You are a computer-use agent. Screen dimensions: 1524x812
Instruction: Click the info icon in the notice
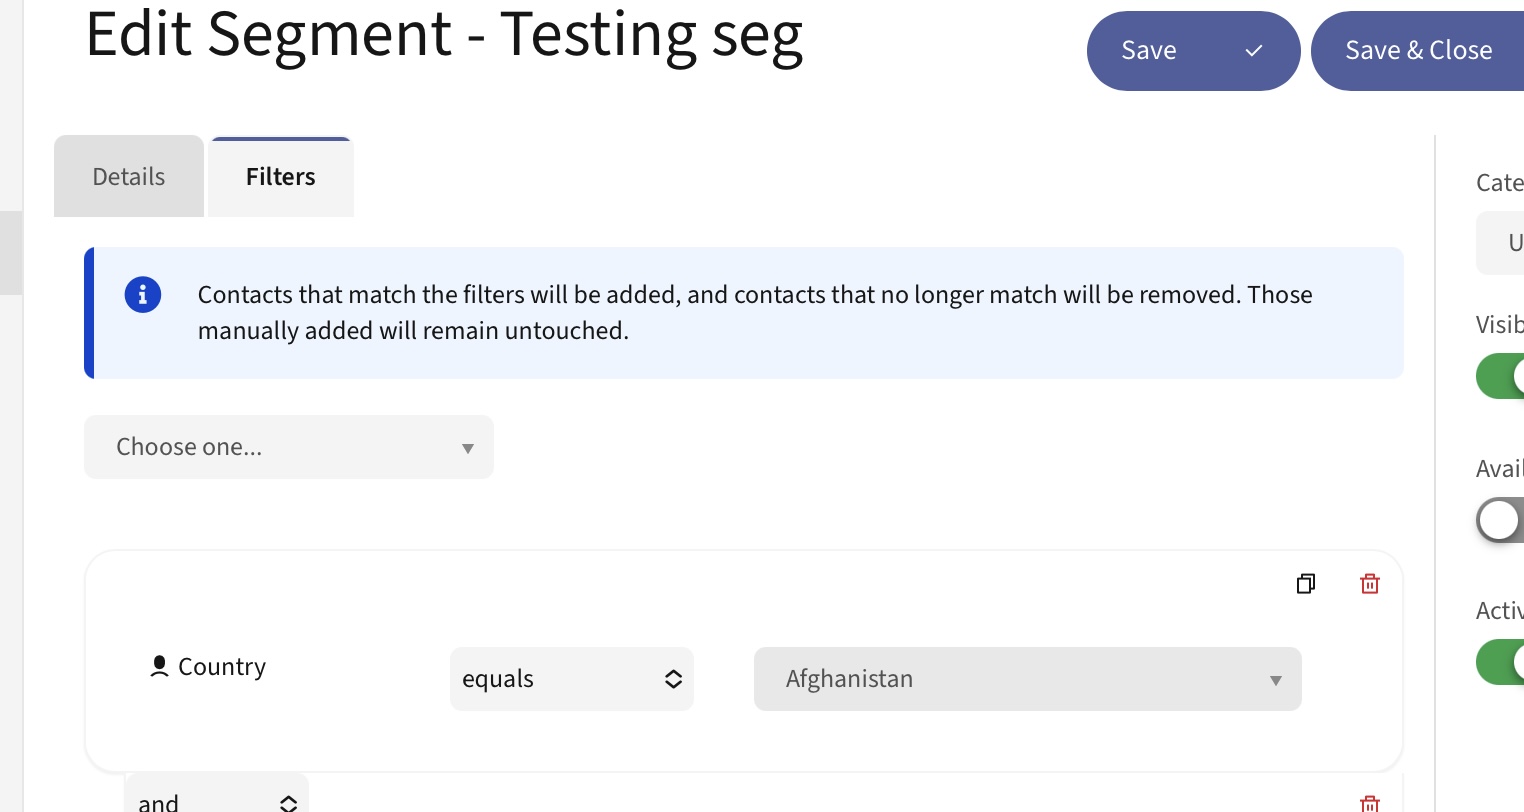click(143, 295)
